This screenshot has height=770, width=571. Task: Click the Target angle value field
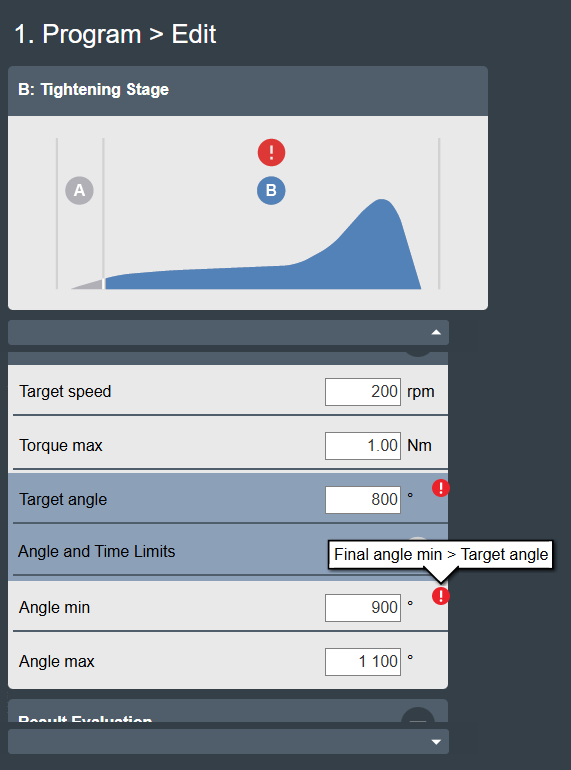363,500
